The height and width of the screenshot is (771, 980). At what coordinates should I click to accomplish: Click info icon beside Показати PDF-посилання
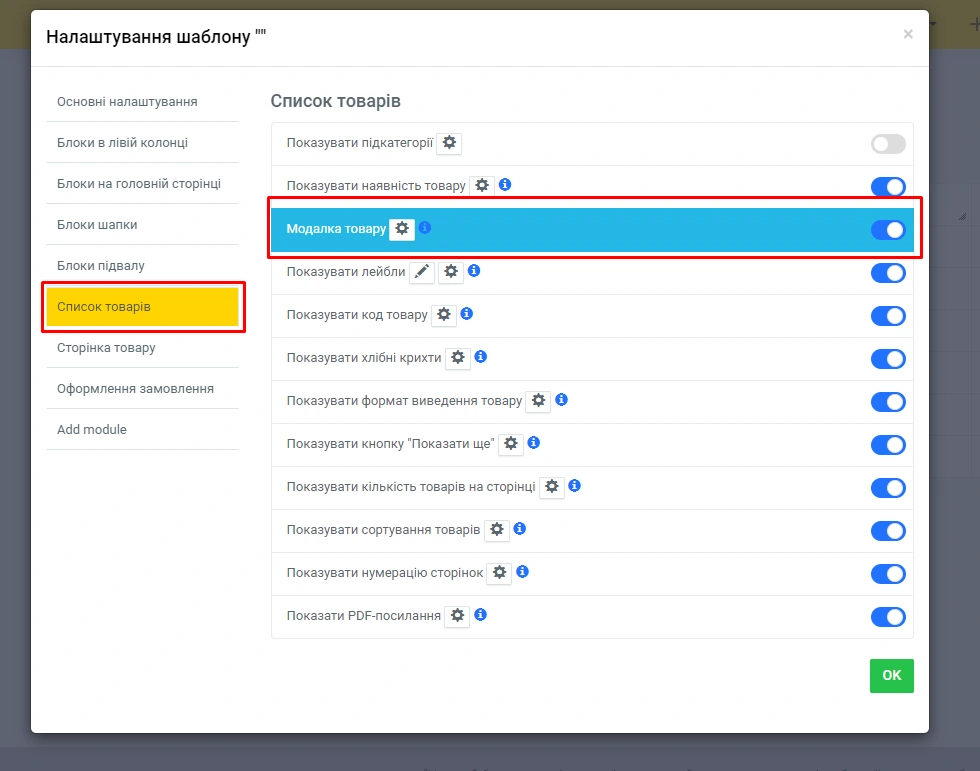click(481, 615)
